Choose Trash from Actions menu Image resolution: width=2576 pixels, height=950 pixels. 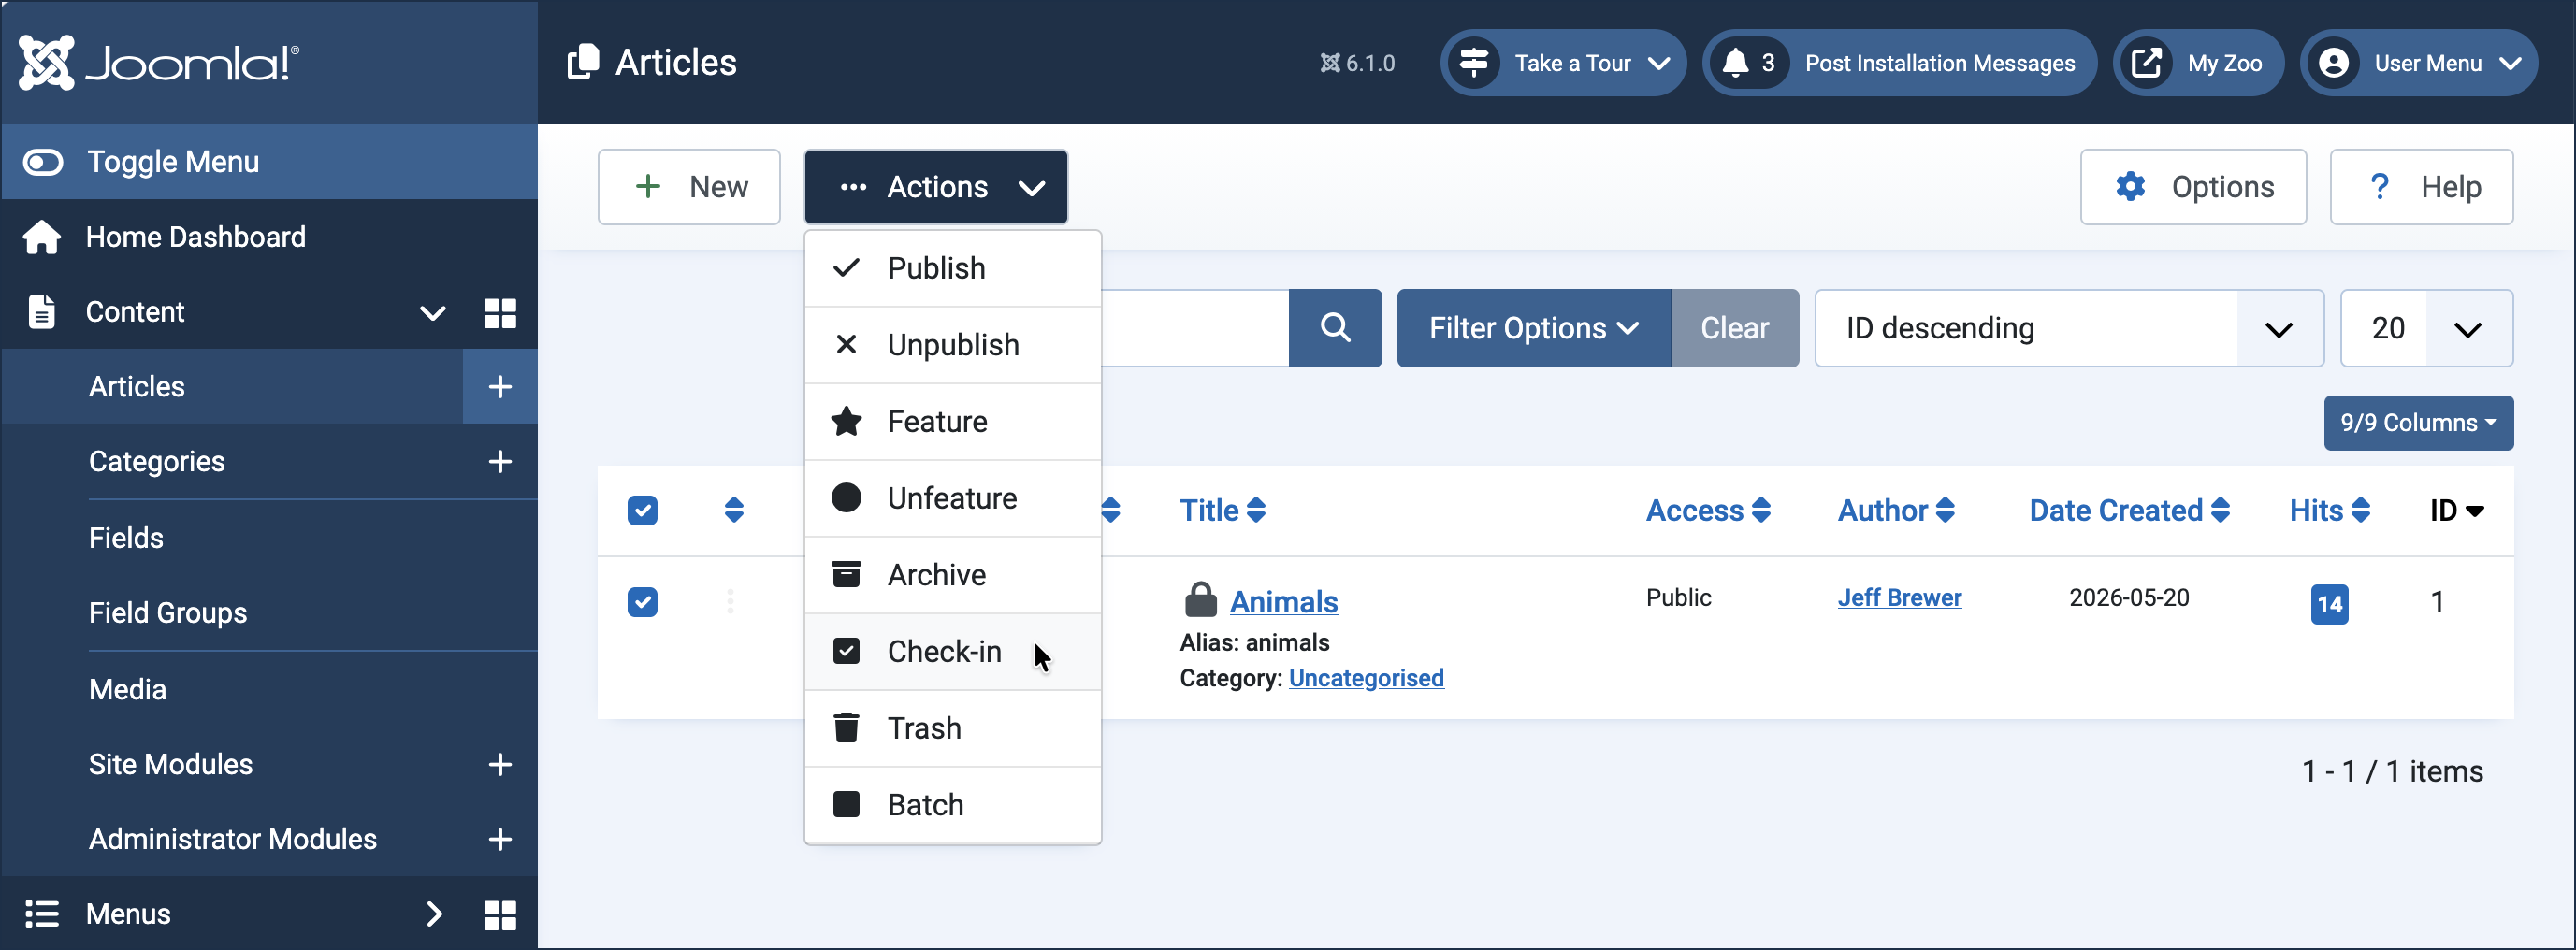click(x=953, y=728)
